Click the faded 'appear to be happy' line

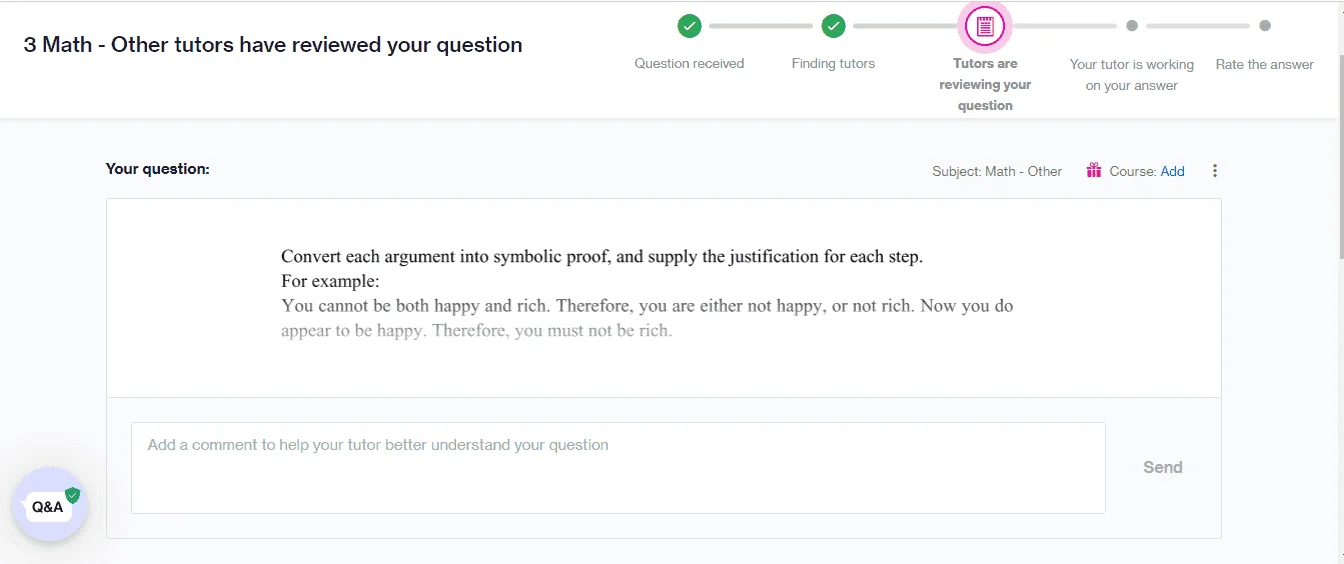point(476,330)
